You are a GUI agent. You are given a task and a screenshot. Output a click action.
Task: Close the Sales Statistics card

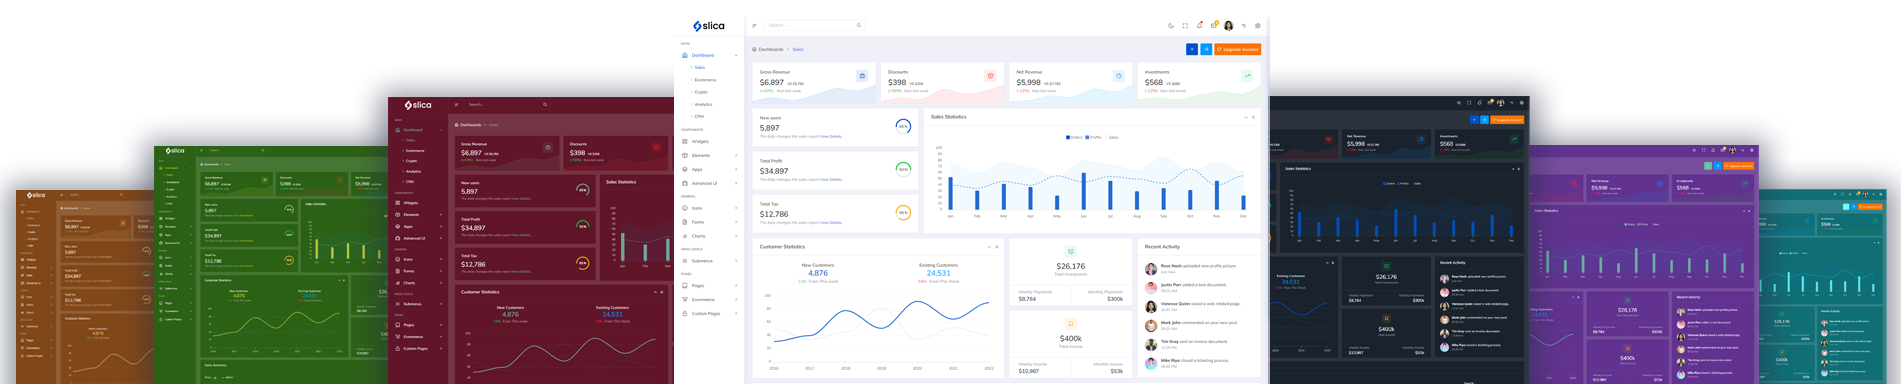[x=1253, y=117]
